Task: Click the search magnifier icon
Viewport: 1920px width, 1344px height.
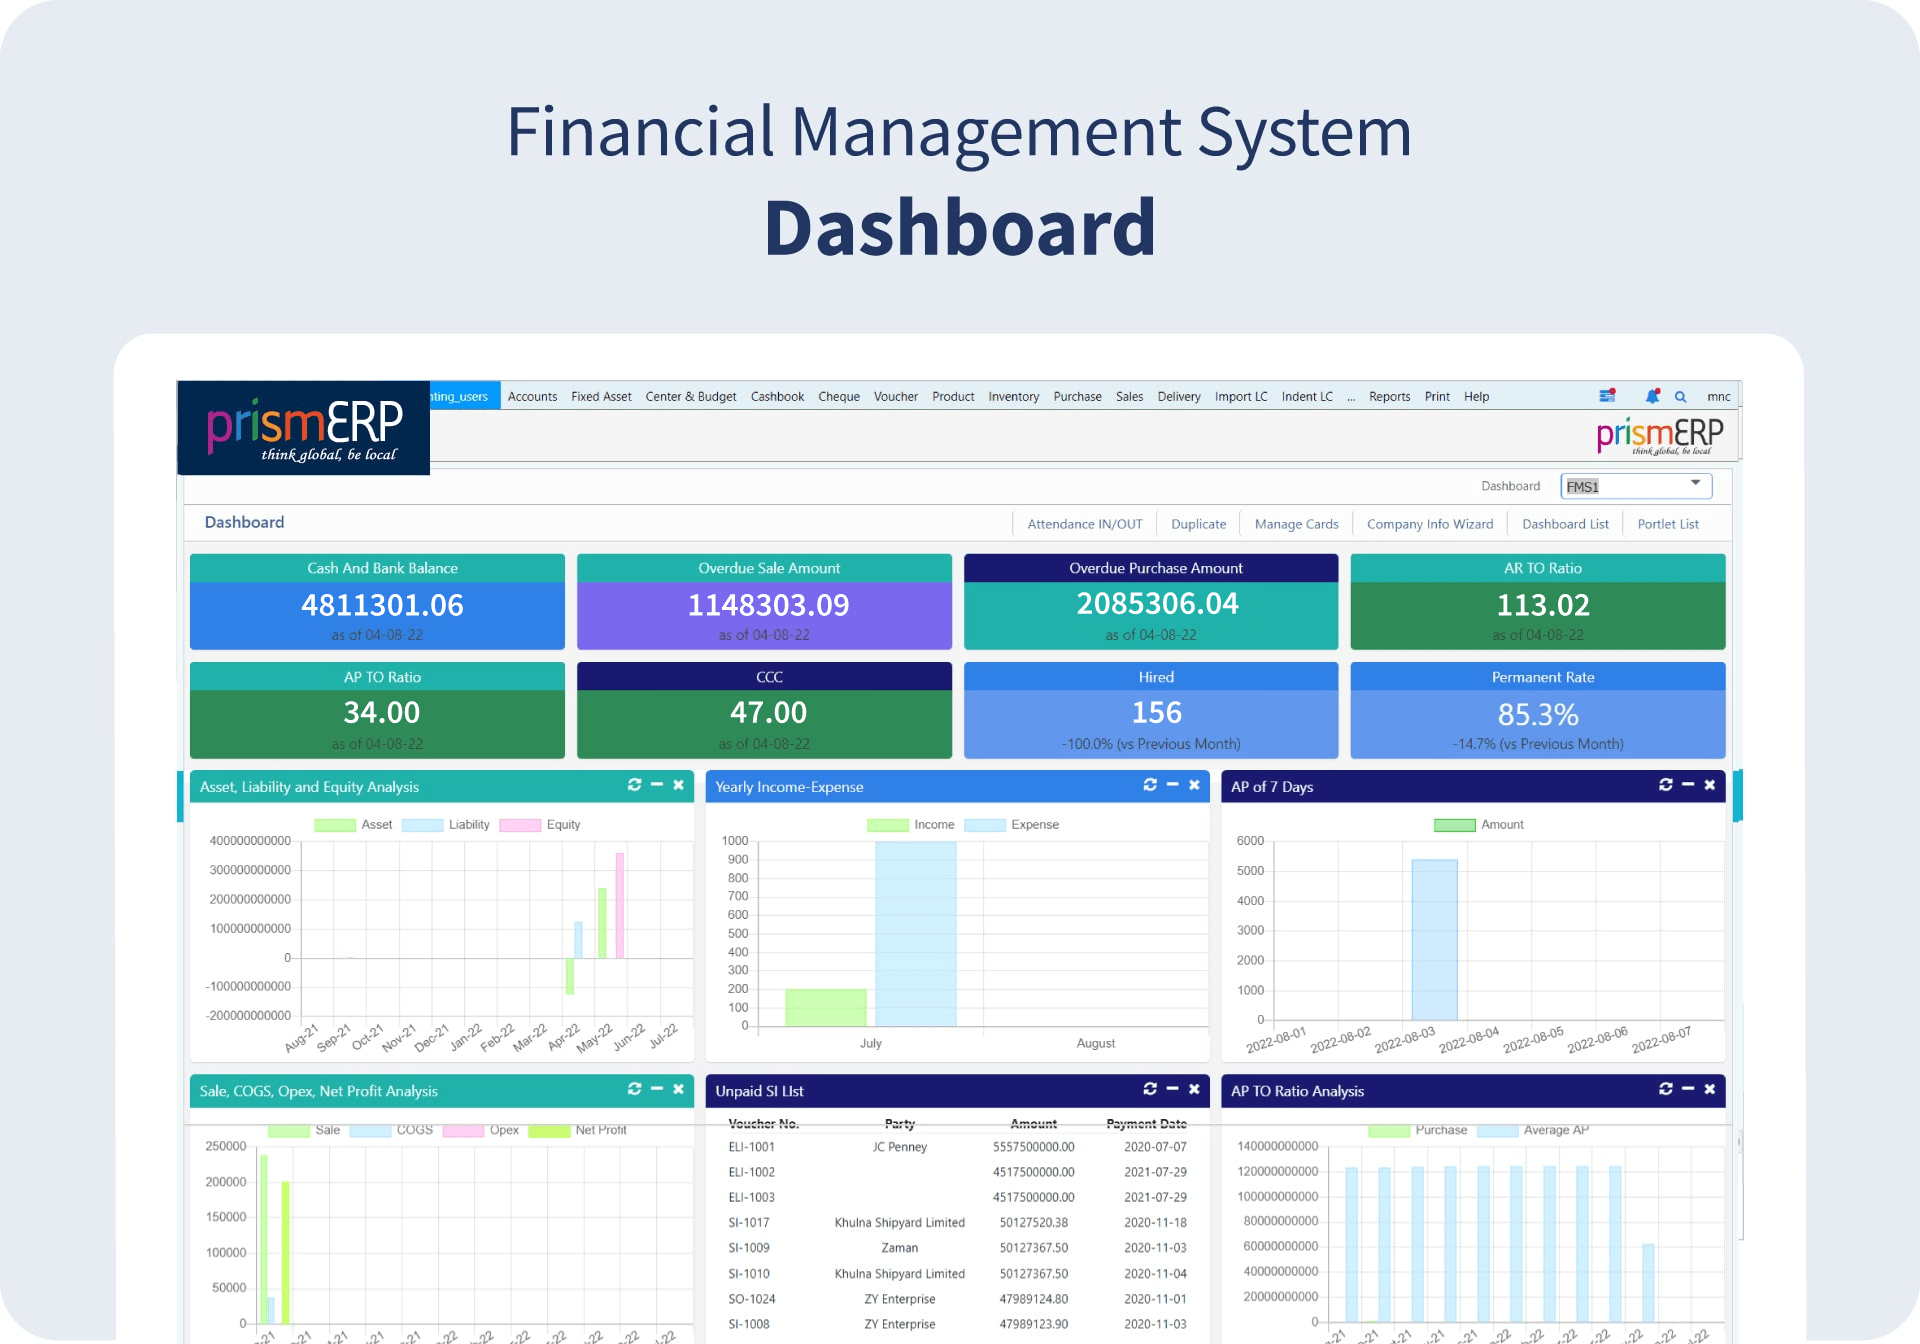Action: [1681, 397]
